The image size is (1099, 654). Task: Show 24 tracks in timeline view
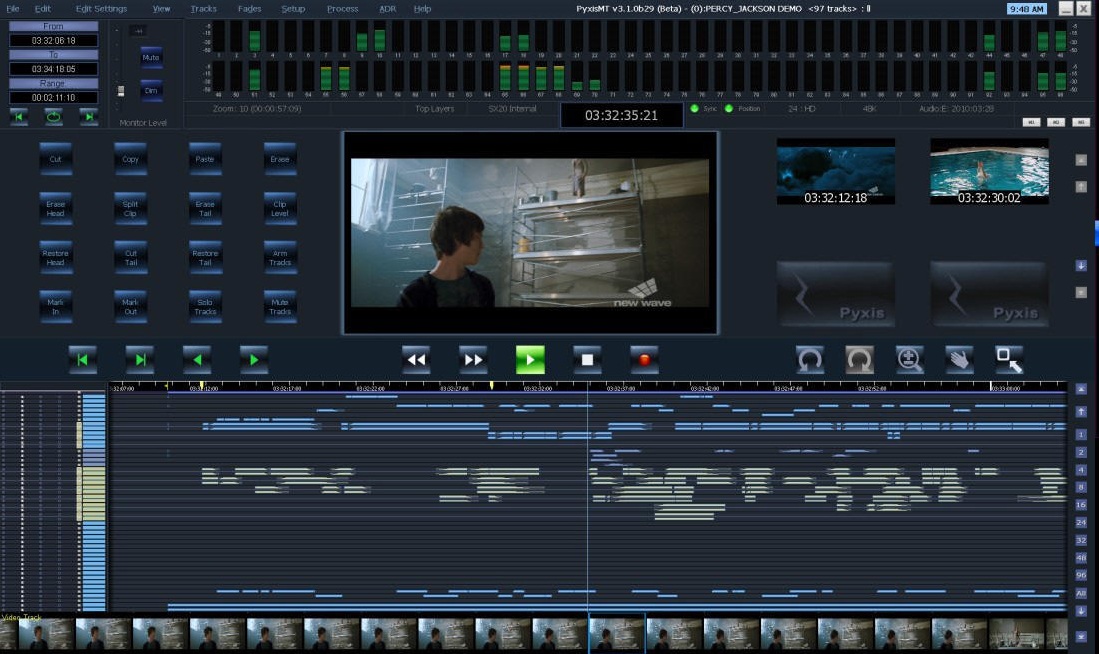(x=1081, y=522)
